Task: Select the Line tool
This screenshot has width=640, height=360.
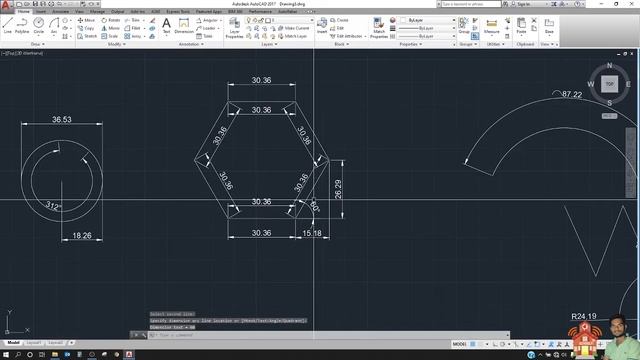Action: coord(7,25)
